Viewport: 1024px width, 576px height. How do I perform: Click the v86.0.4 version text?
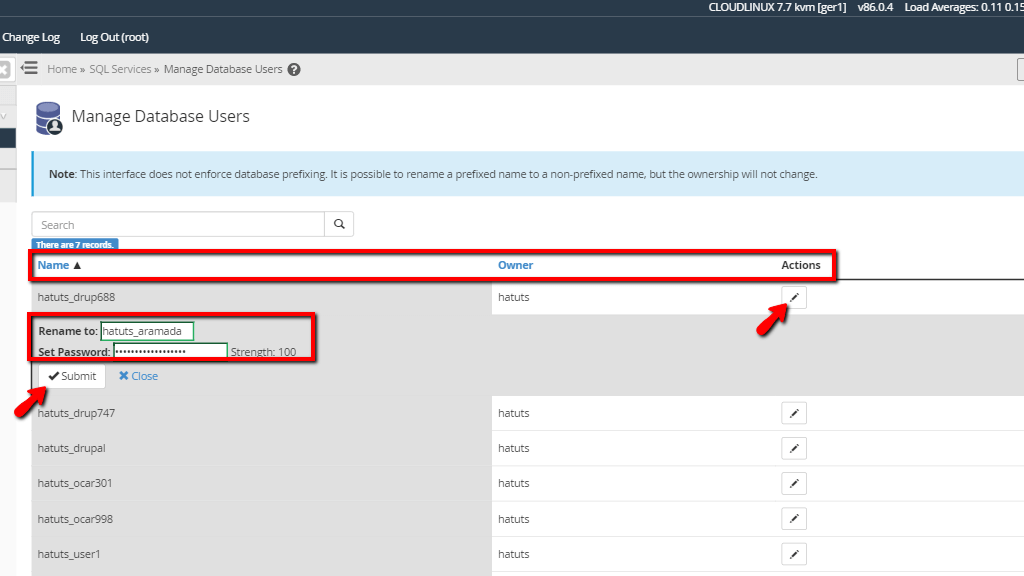pos(875,7)
